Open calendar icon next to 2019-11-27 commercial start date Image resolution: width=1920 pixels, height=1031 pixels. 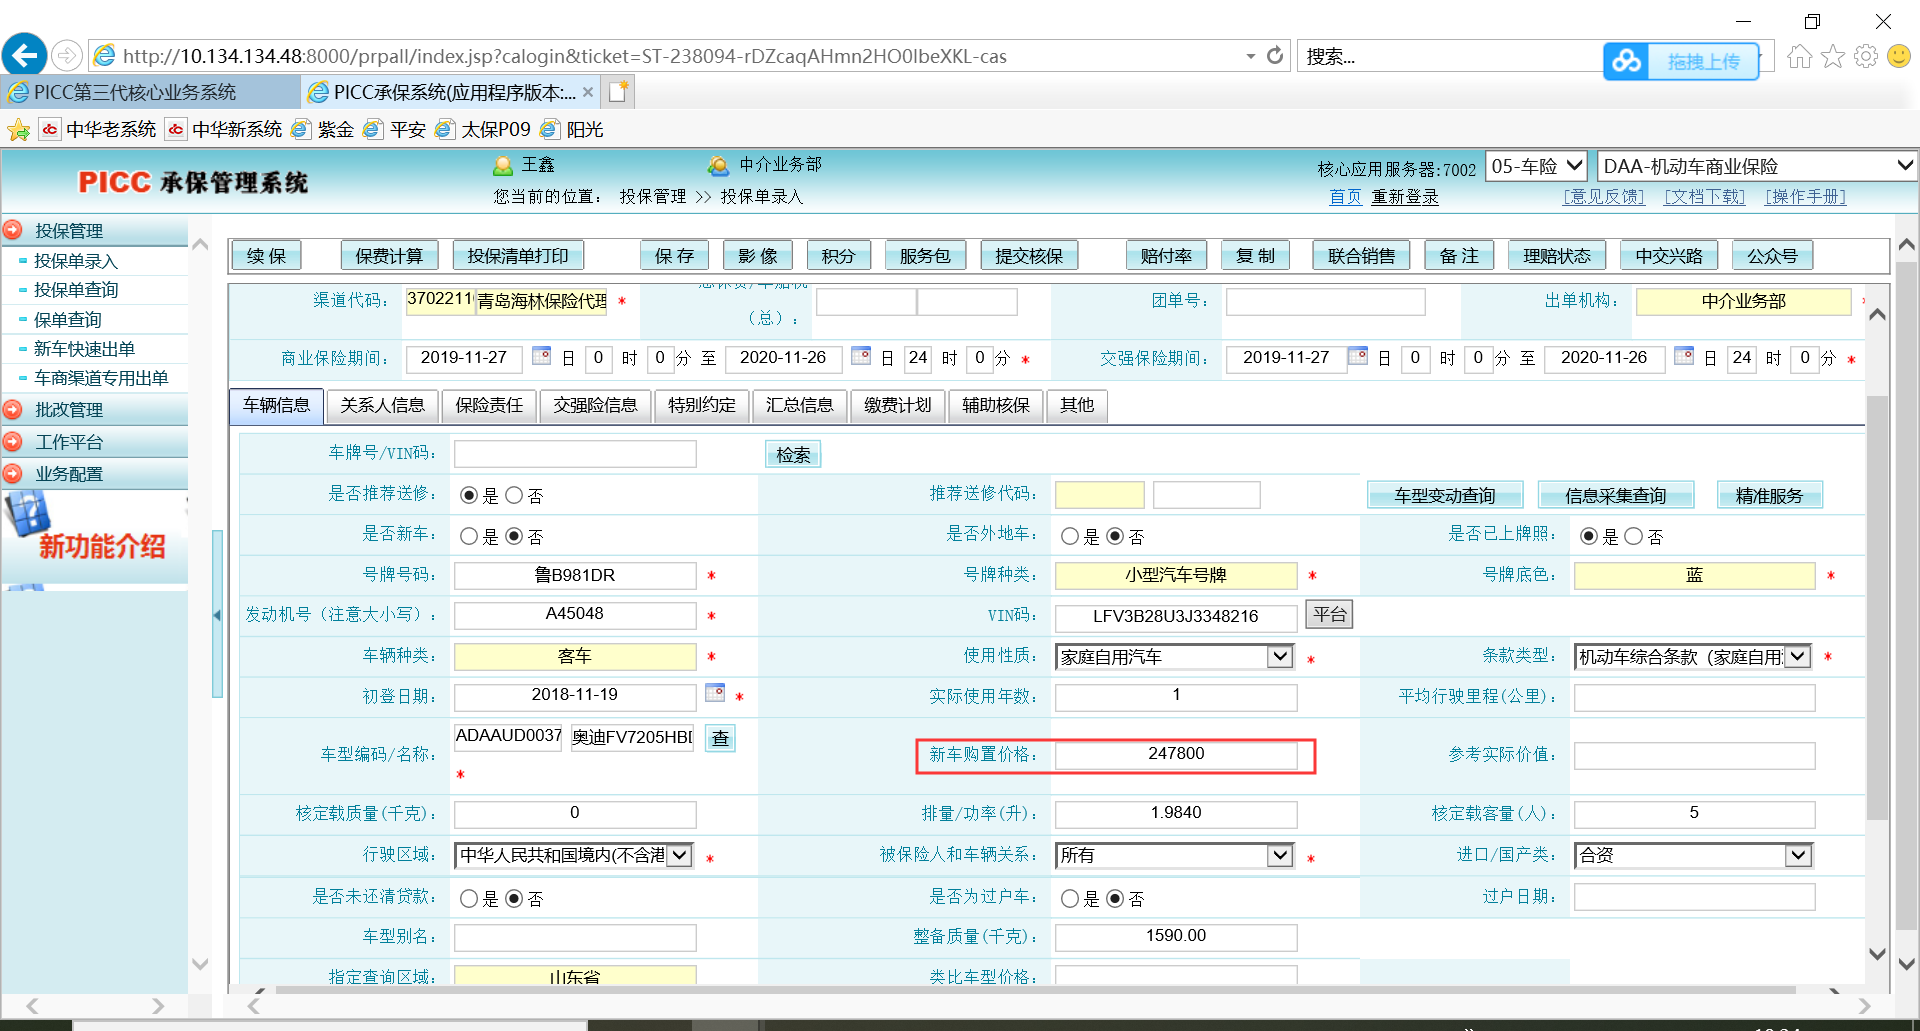click(x=541, y=356)
